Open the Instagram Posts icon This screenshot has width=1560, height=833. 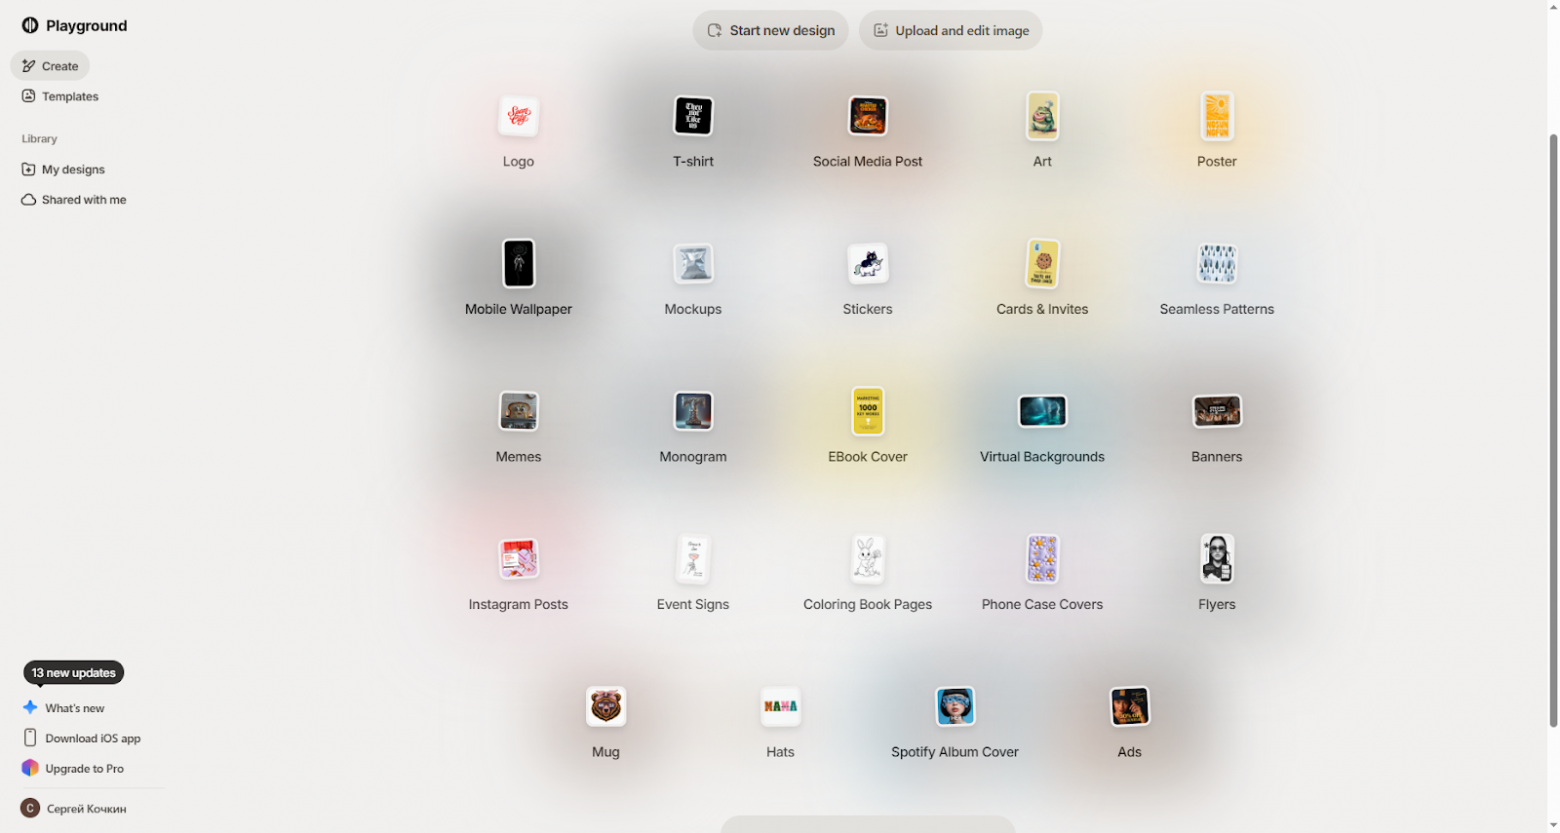518,559
